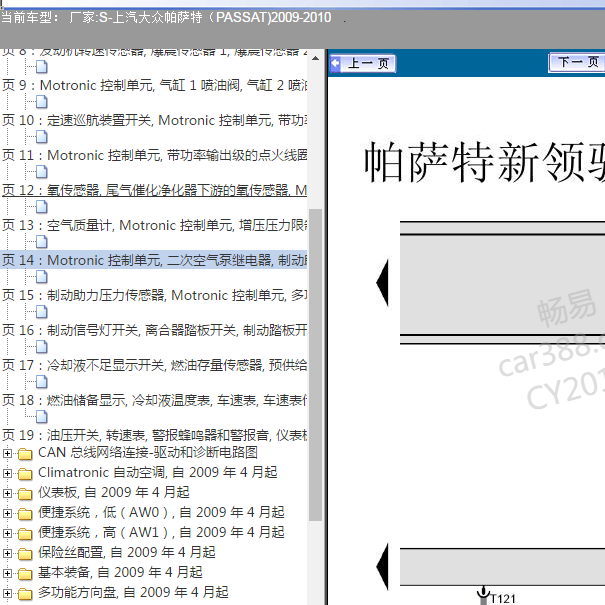Click the 上一页 previous page button

click(363, 63)
